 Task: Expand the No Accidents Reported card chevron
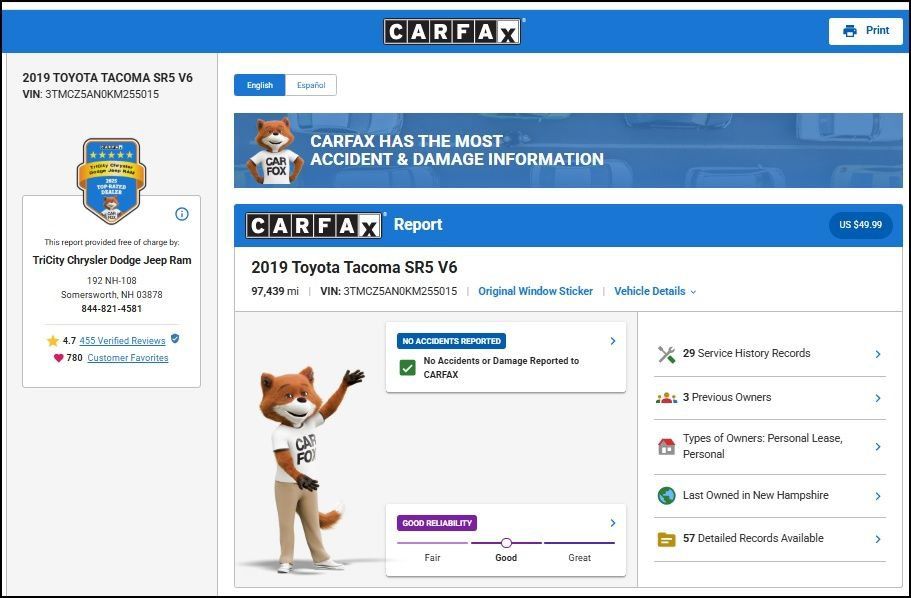coord(613,341)
